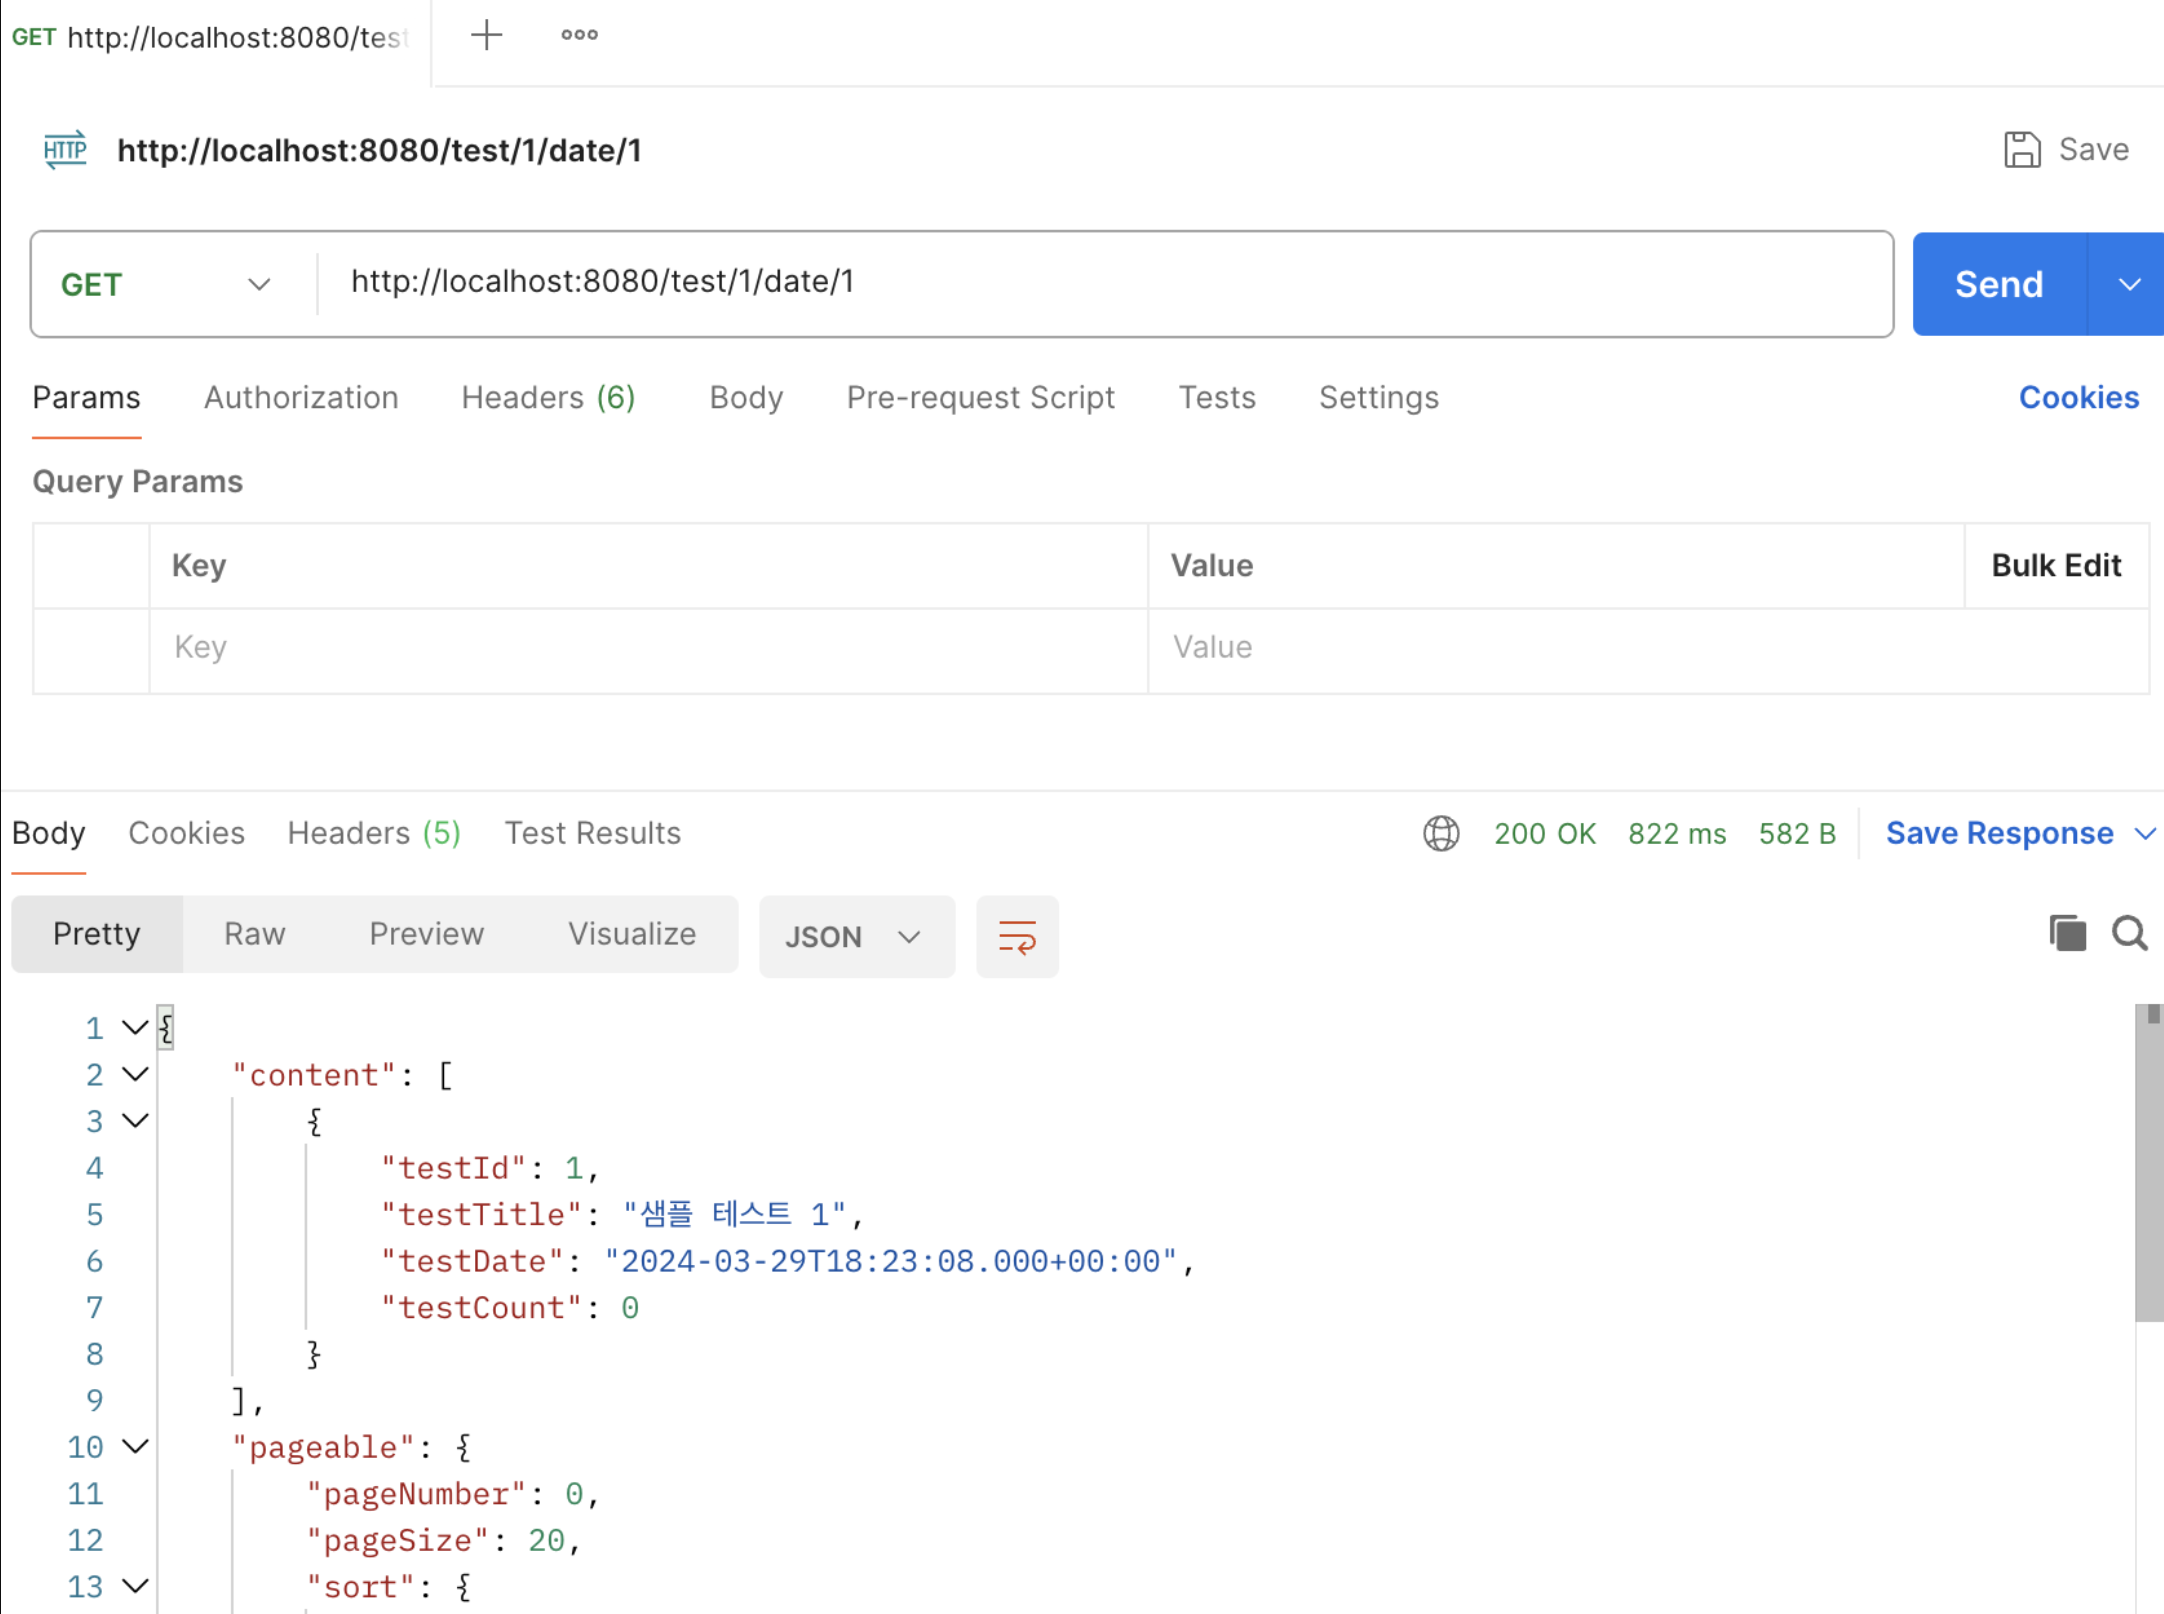Switch response view to Raw
The image size is (2164, 1614).
tap(254, 934)
